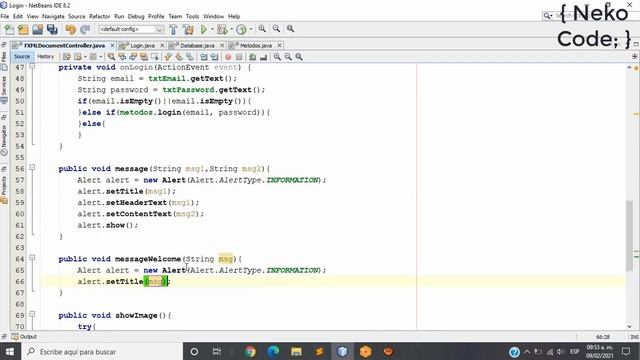
Task: Open Debug Project dropdown arrow
Action: tap(231, 29)
